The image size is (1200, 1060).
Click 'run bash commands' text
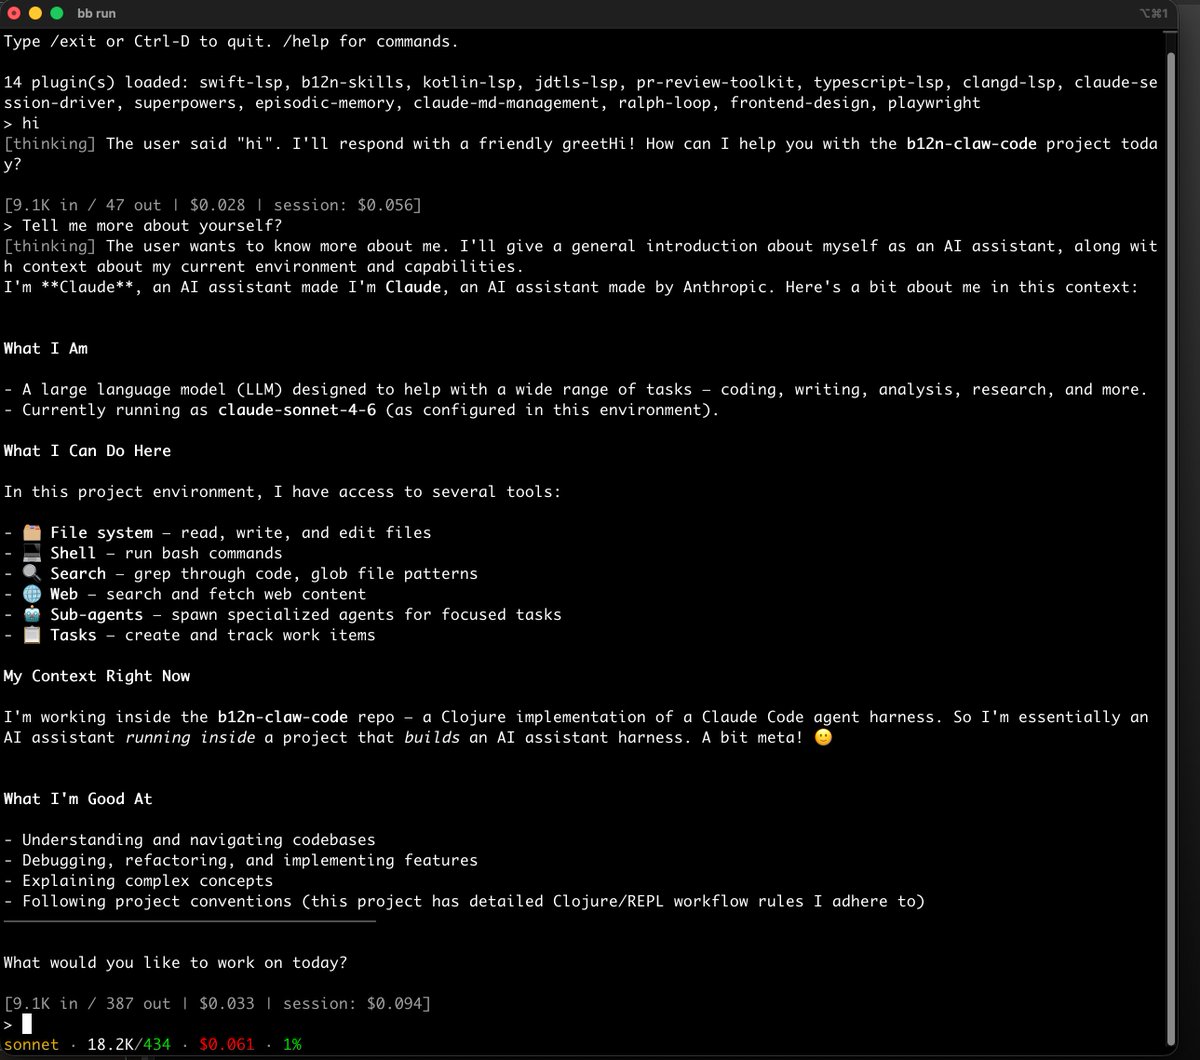click(x=203, y=553)
